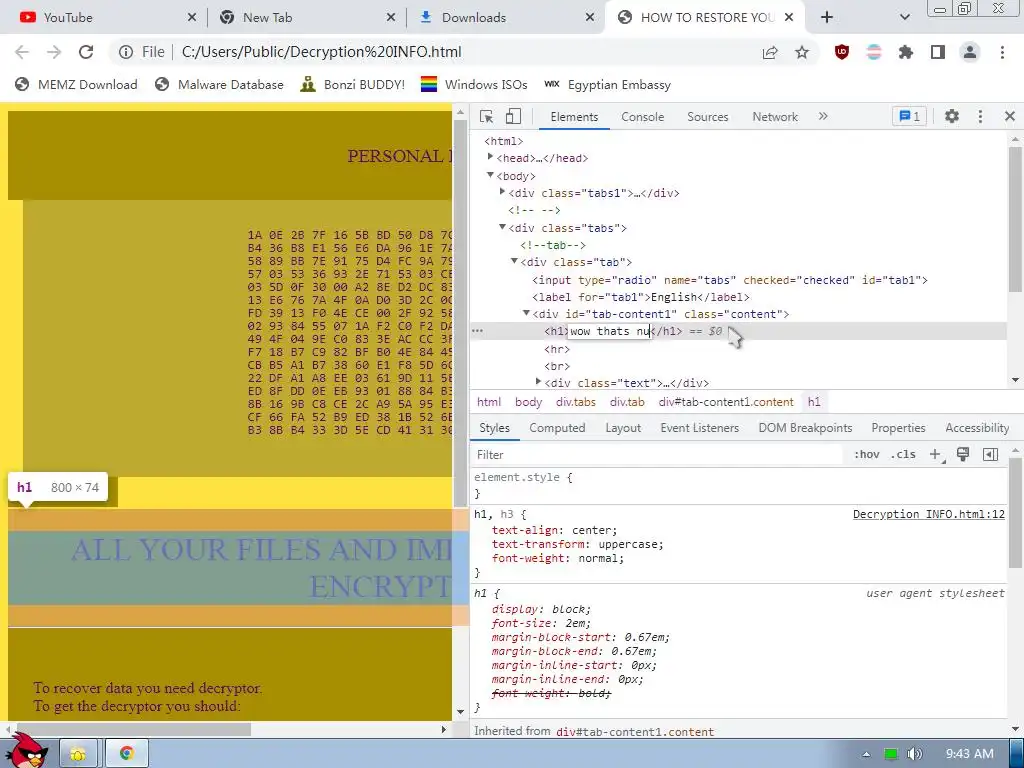Close the DevTools panel
The height and width of the screenshot is (768, 1024).
(x=1010, y=116)
